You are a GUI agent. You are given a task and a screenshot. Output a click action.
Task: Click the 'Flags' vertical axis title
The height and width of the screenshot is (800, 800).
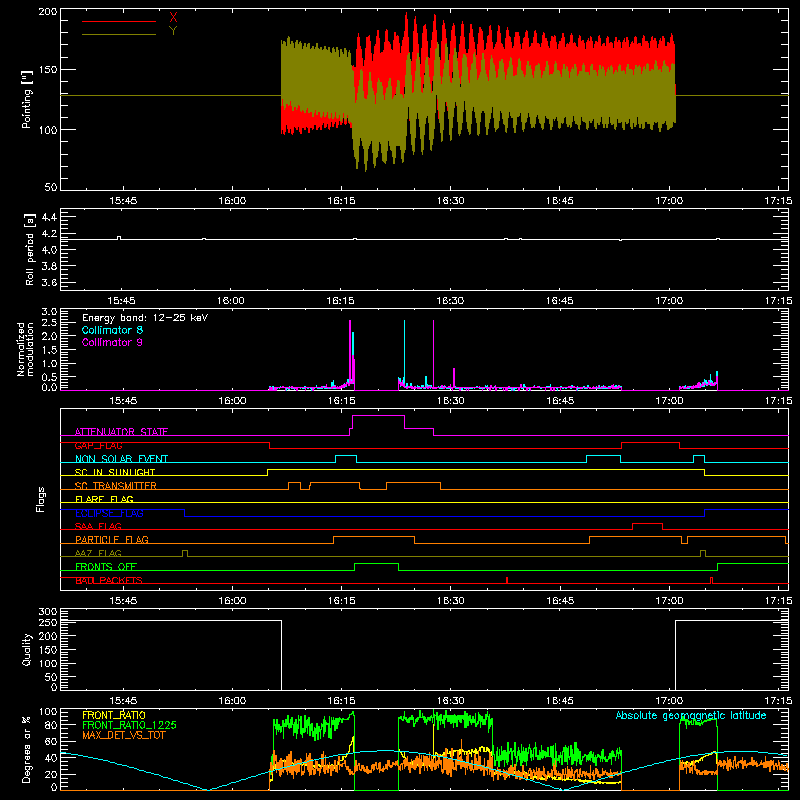41,499
